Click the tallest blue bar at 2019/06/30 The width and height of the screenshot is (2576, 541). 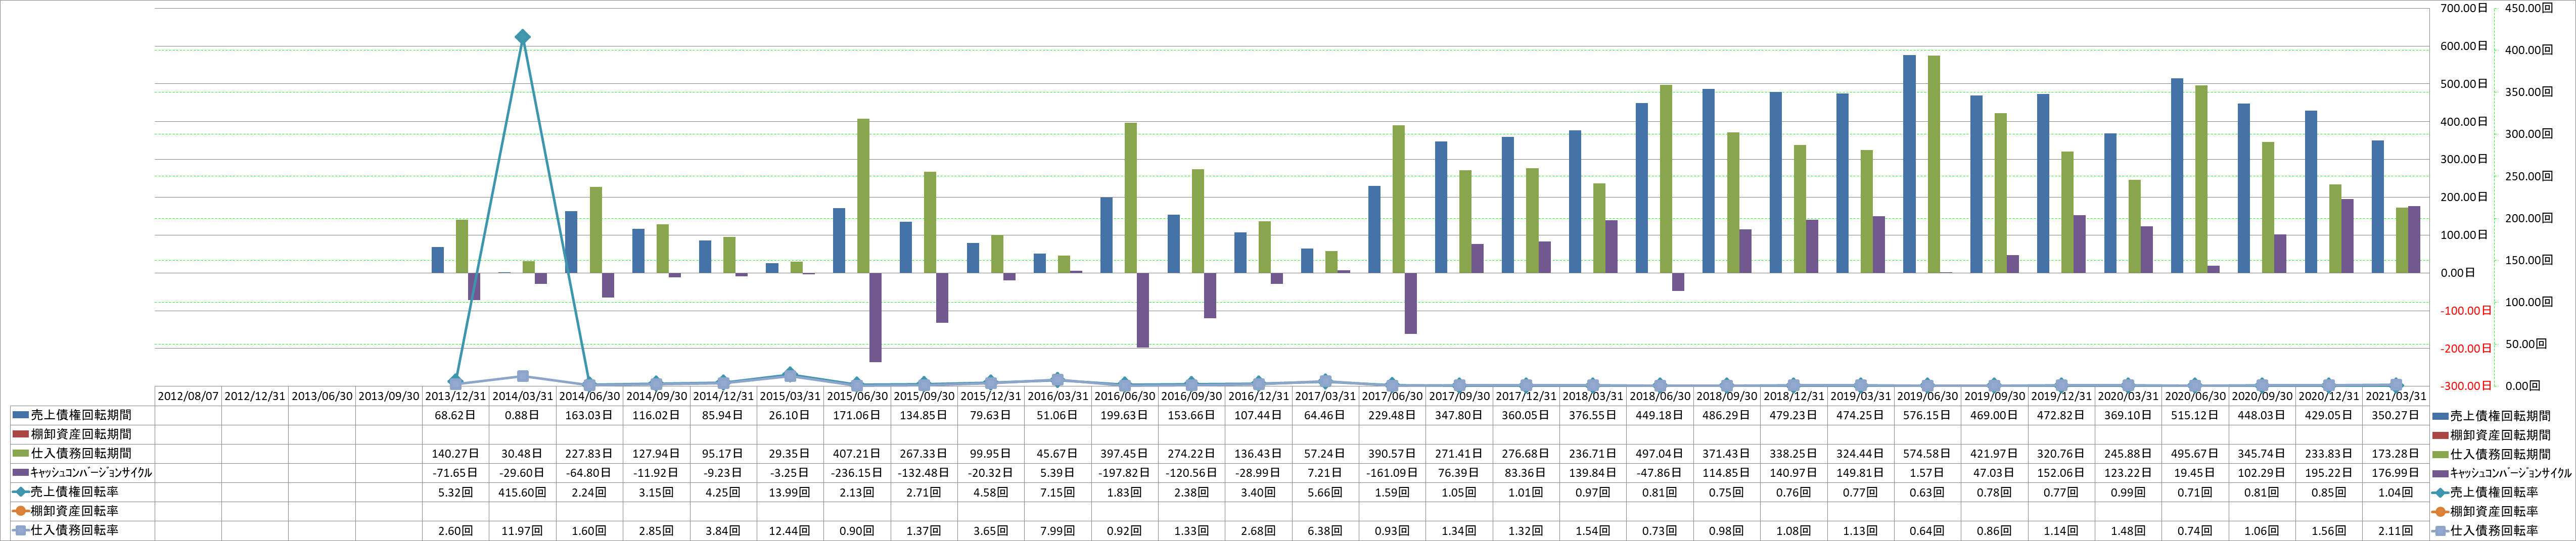(1909, 164)
